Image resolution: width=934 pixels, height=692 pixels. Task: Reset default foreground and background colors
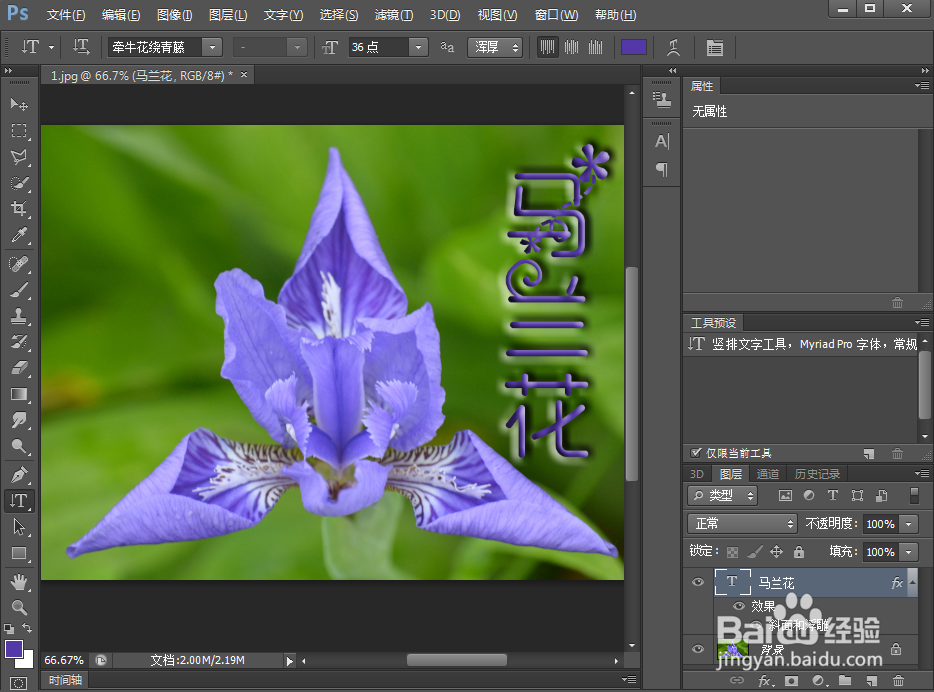[9, 628]
